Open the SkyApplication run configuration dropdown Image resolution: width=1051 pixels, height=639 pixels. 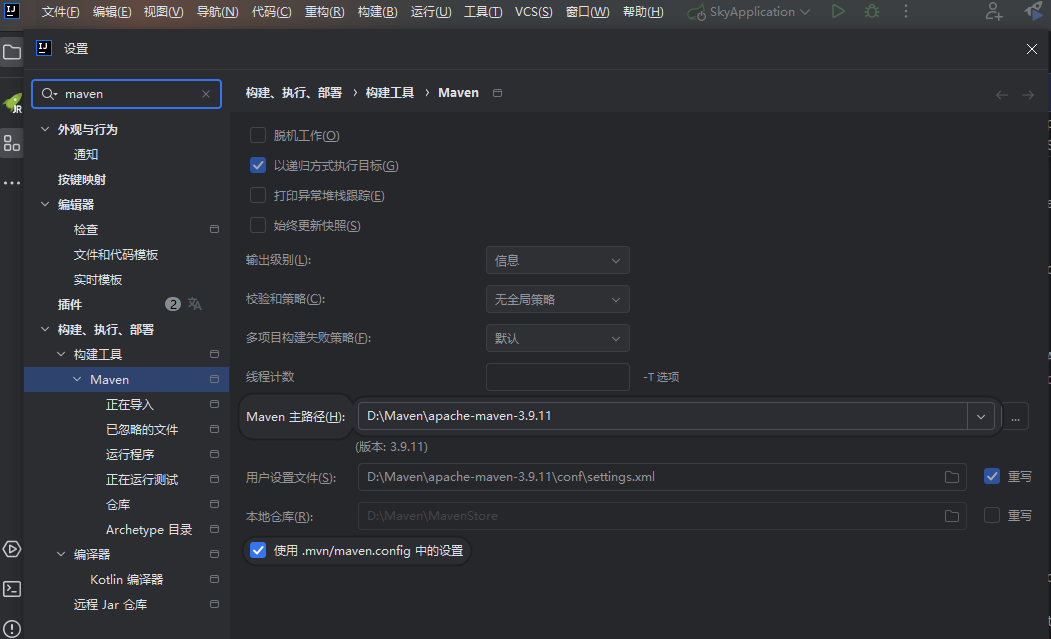tap(750, 11)
